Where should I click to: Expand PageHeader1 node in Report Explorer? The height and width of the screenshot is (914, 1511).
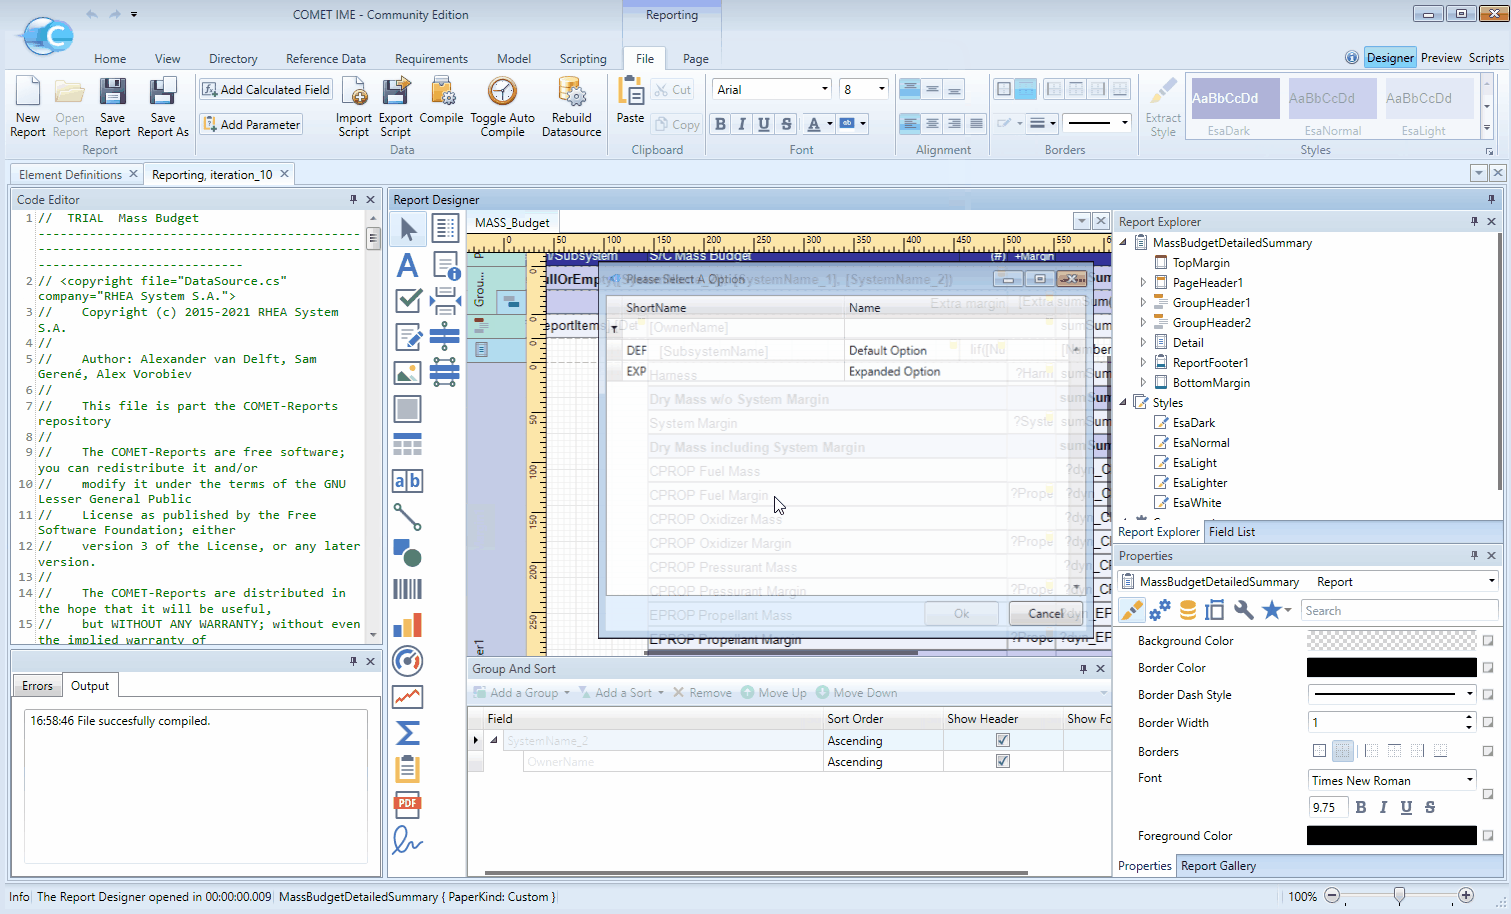1143,283
